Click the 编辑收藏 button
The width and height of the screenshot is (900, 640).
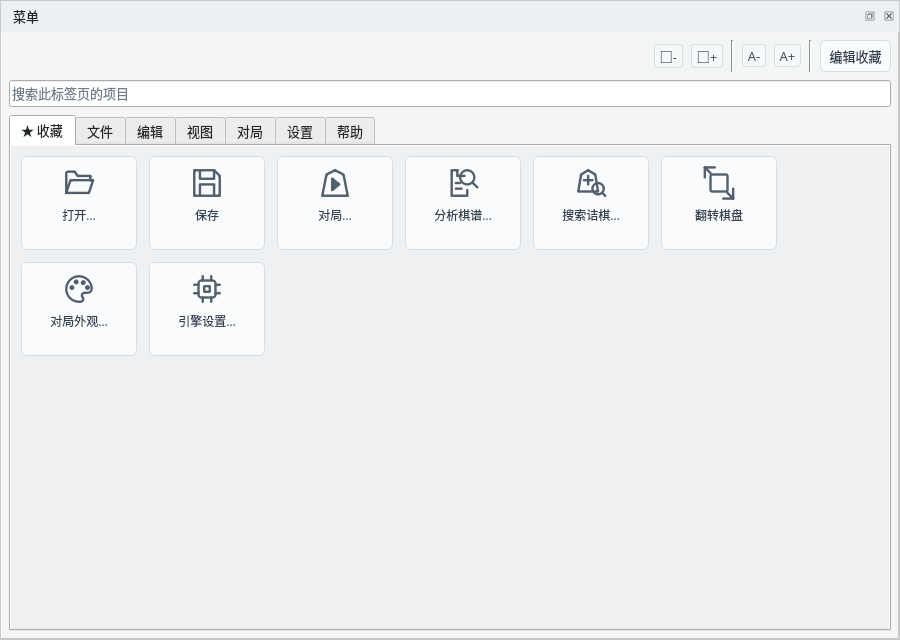coord(855,57)
